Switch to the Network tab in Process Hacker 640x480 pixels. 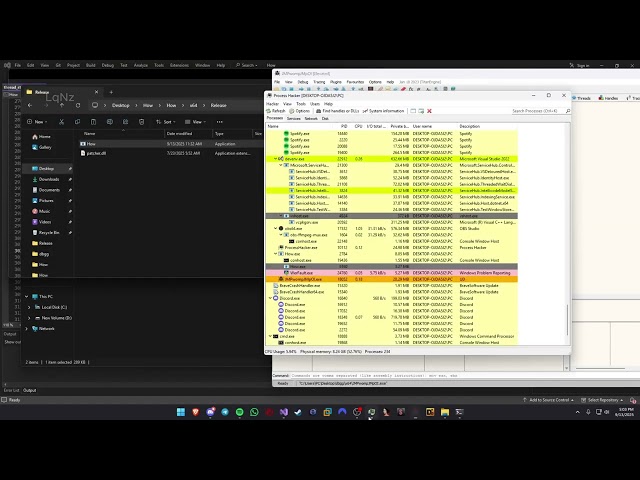[x=311, y=118]
